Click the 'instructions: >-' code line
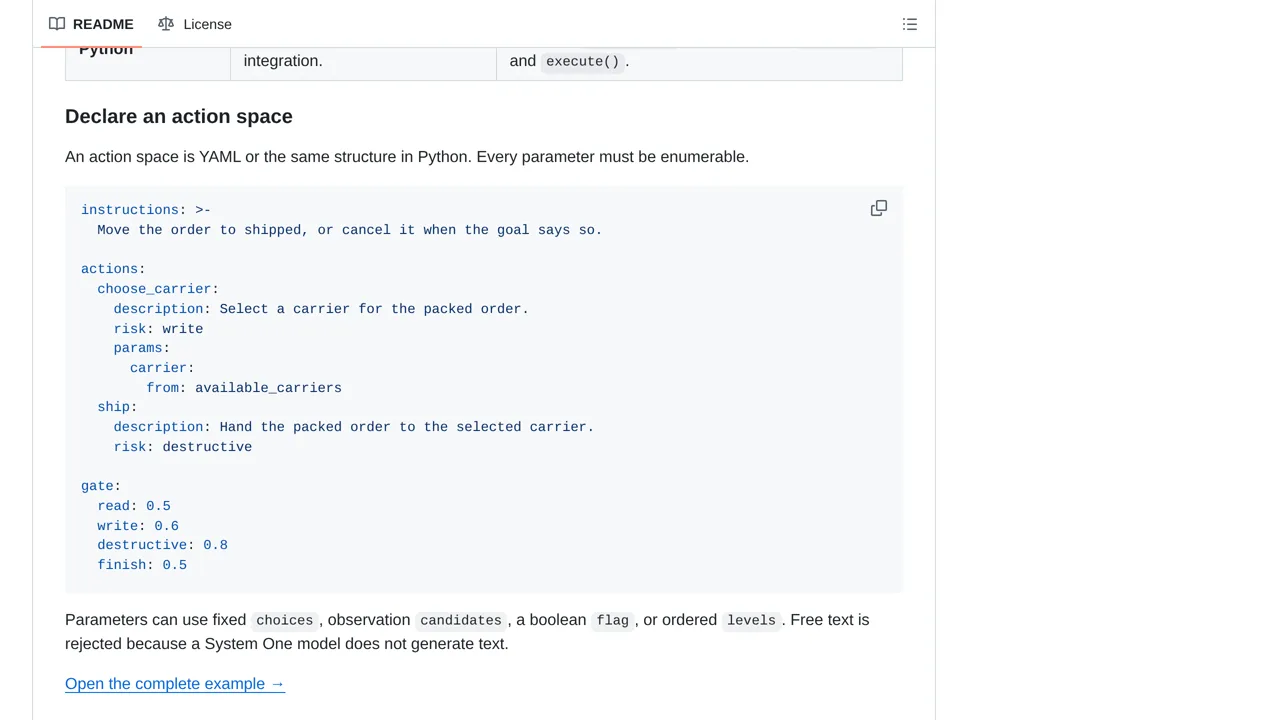This screenshot has height=720, width=1280. [146, 210]
